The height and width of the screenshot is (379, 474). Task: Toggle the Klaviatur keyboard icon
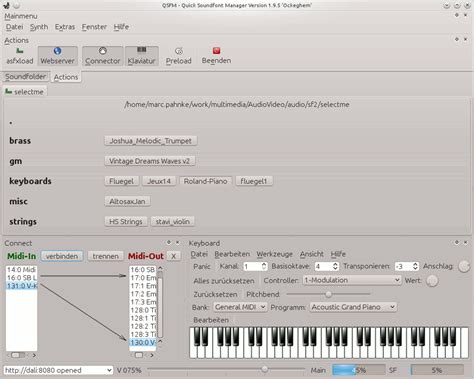pos(142,50)
